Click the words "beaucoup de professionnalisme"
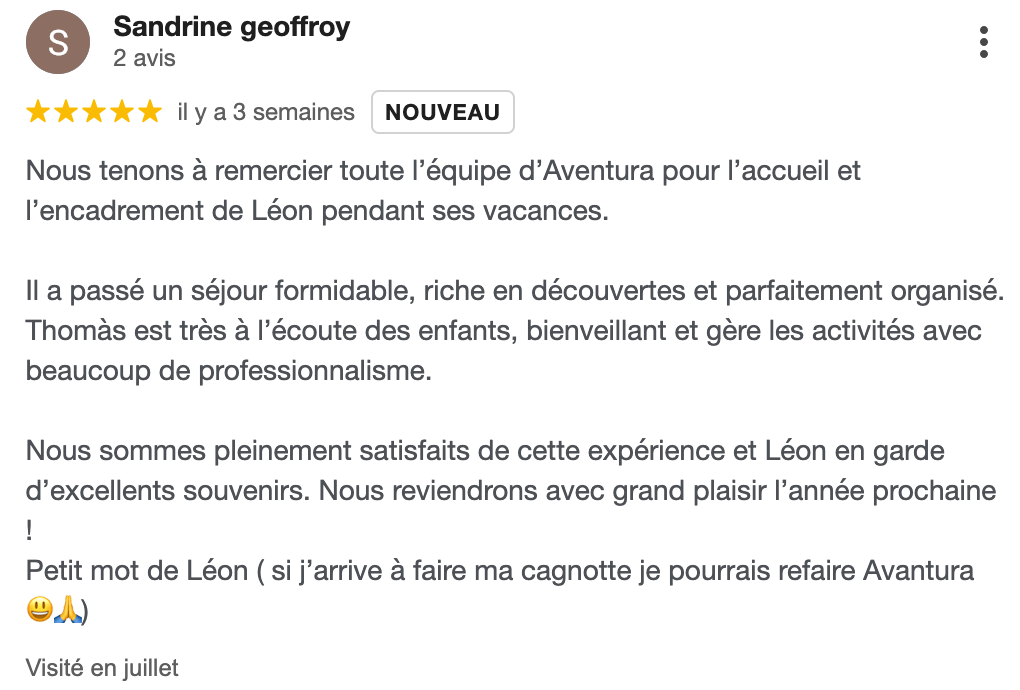Screen dimensions: 1020x690 (229, 371)
